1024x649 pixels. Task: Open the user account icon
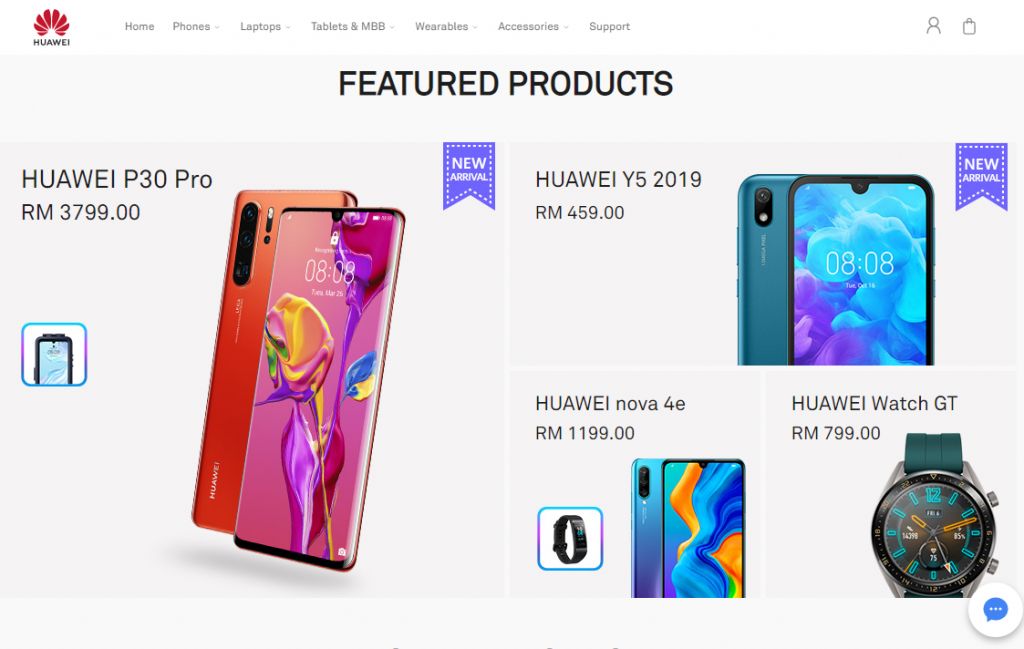[933, 26]
